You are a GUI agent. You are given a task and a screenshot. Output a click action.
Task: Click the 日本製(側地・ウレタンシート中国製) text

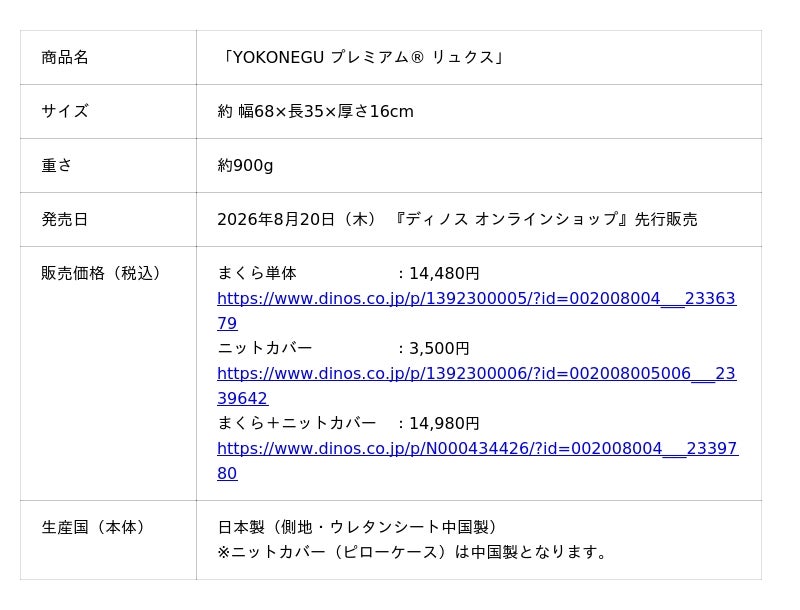pyautogui.click(x=357, y=527)
